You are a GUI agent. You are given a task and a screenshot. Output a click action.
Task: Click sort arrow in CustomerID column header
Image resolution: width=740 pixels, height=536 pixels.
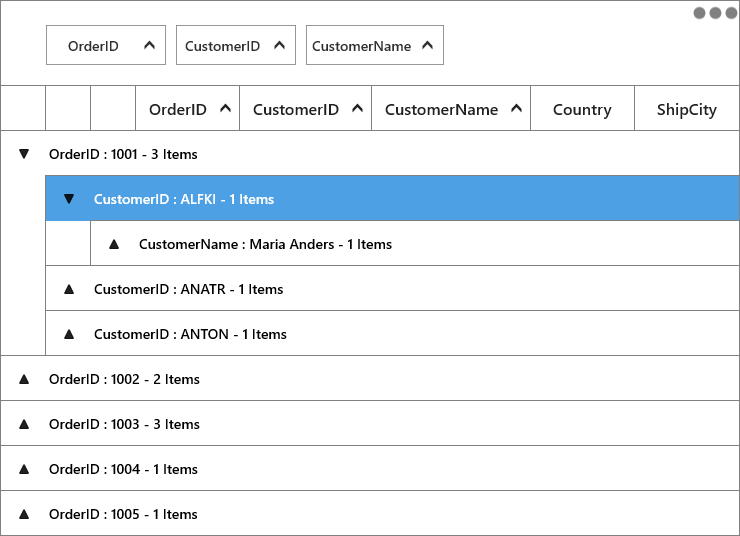[358, 109]
